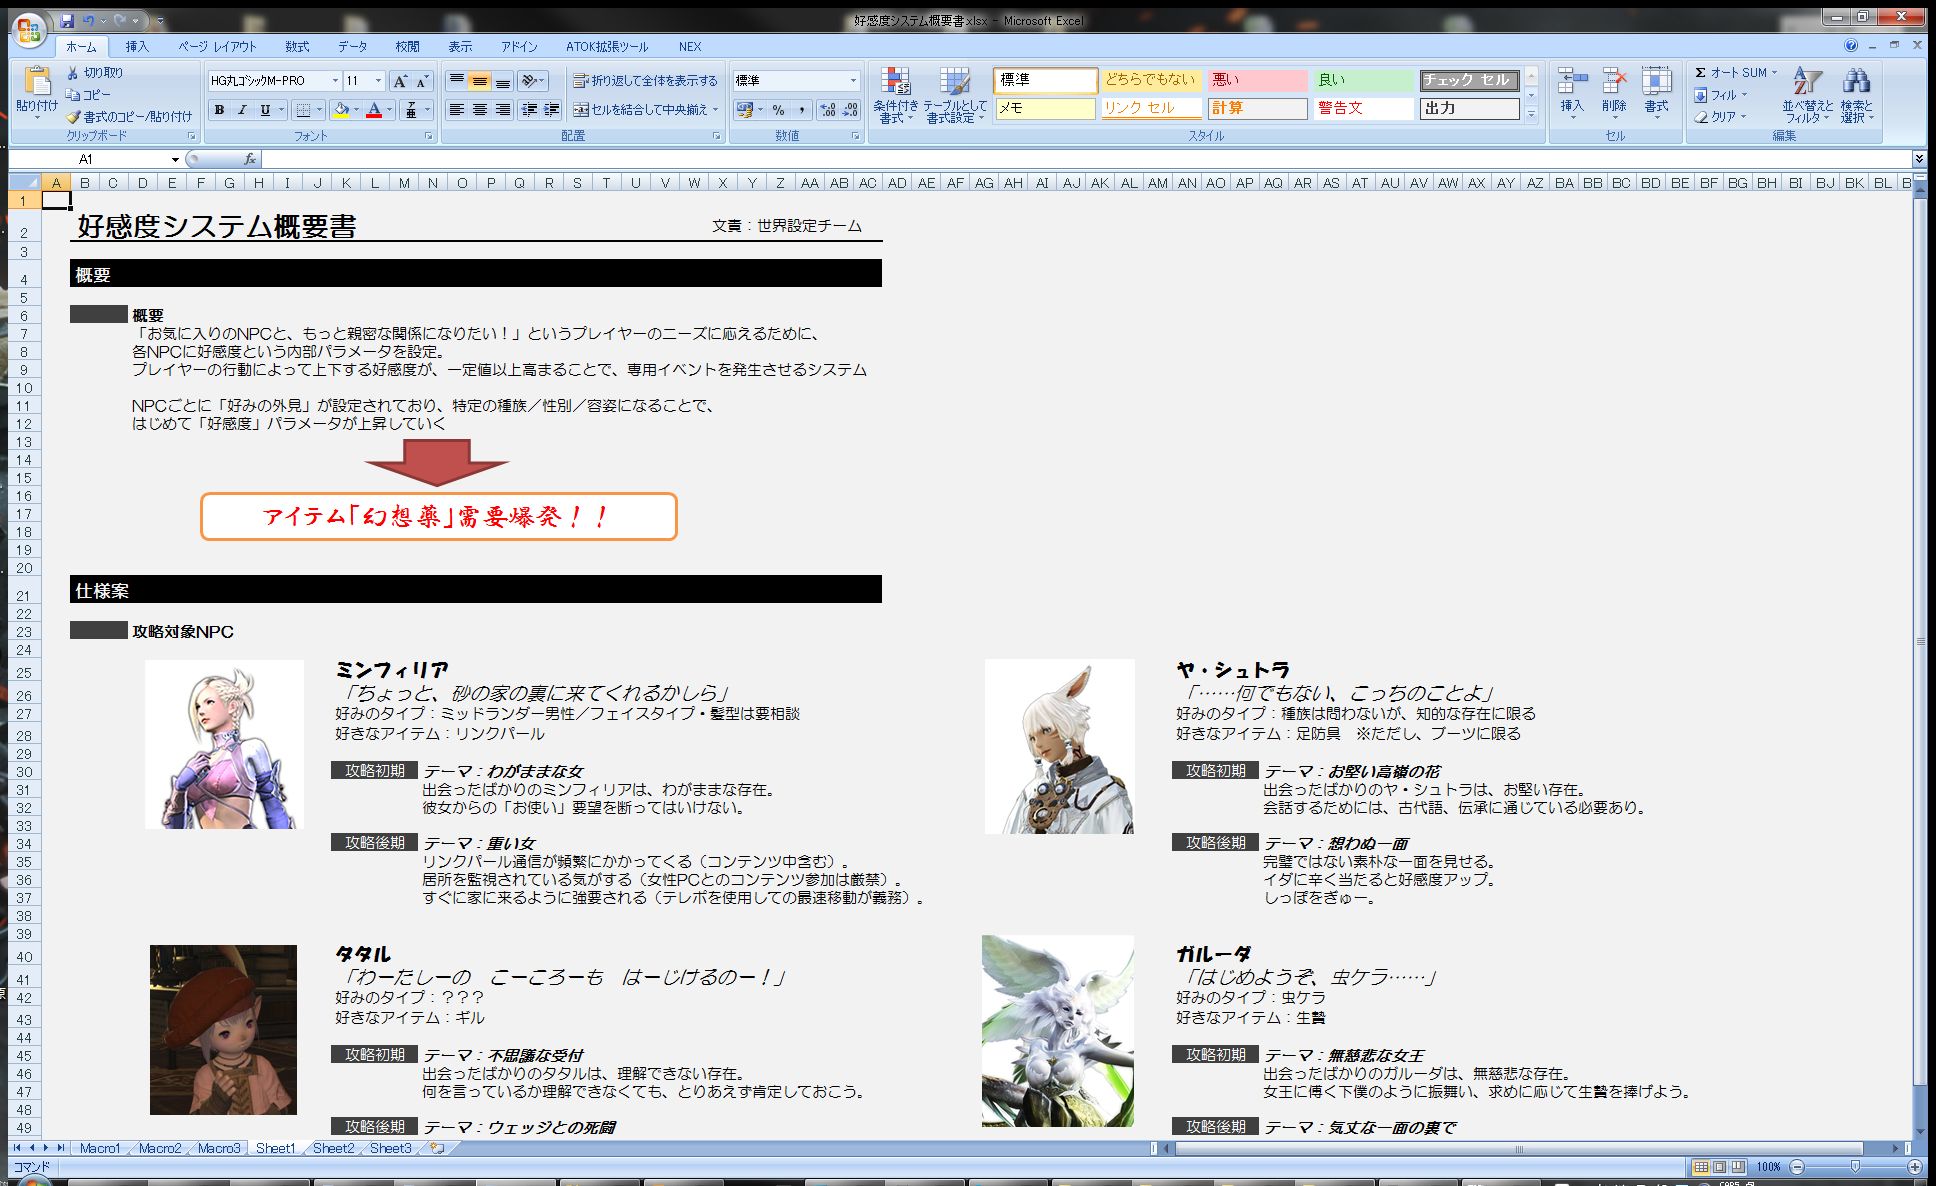Apply the 悪い (Bad) cell style
This screenshot has height=1186, width=1936.
click(x=1257, y=80)
